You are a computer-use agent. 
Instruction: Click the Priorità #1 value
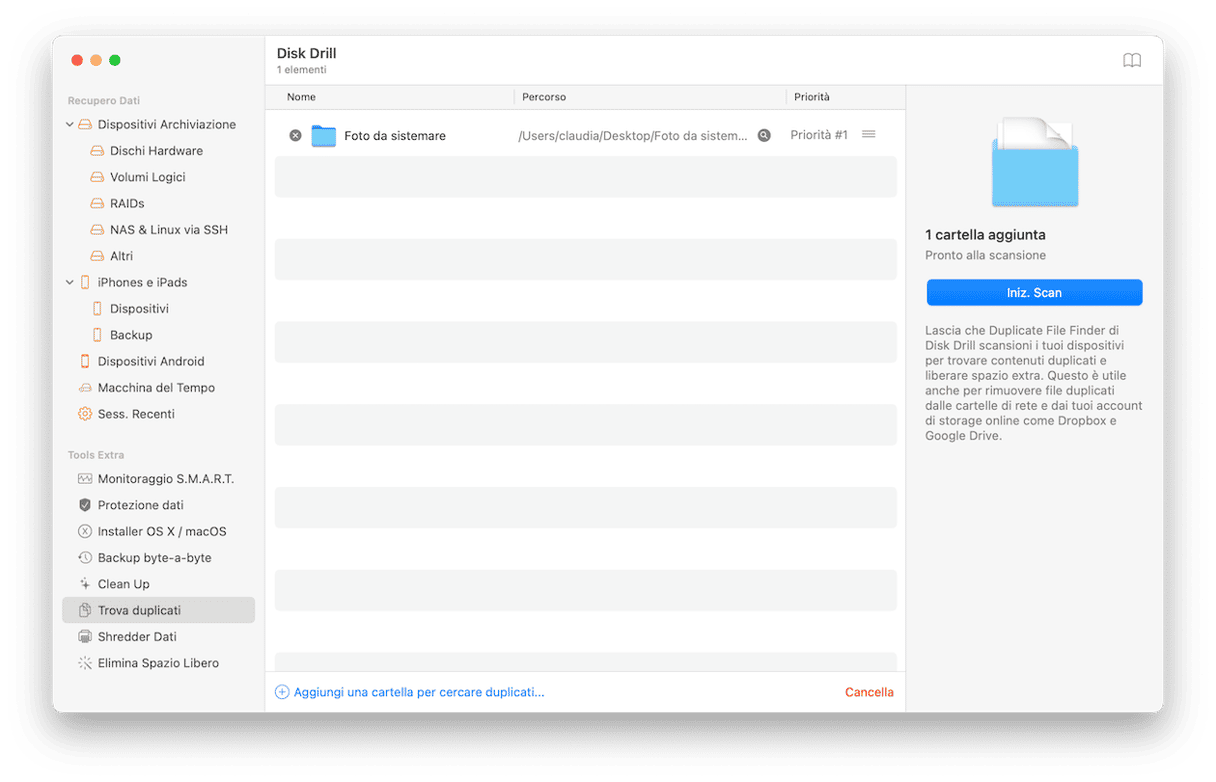pyautogui.click(x=819, y=135)
